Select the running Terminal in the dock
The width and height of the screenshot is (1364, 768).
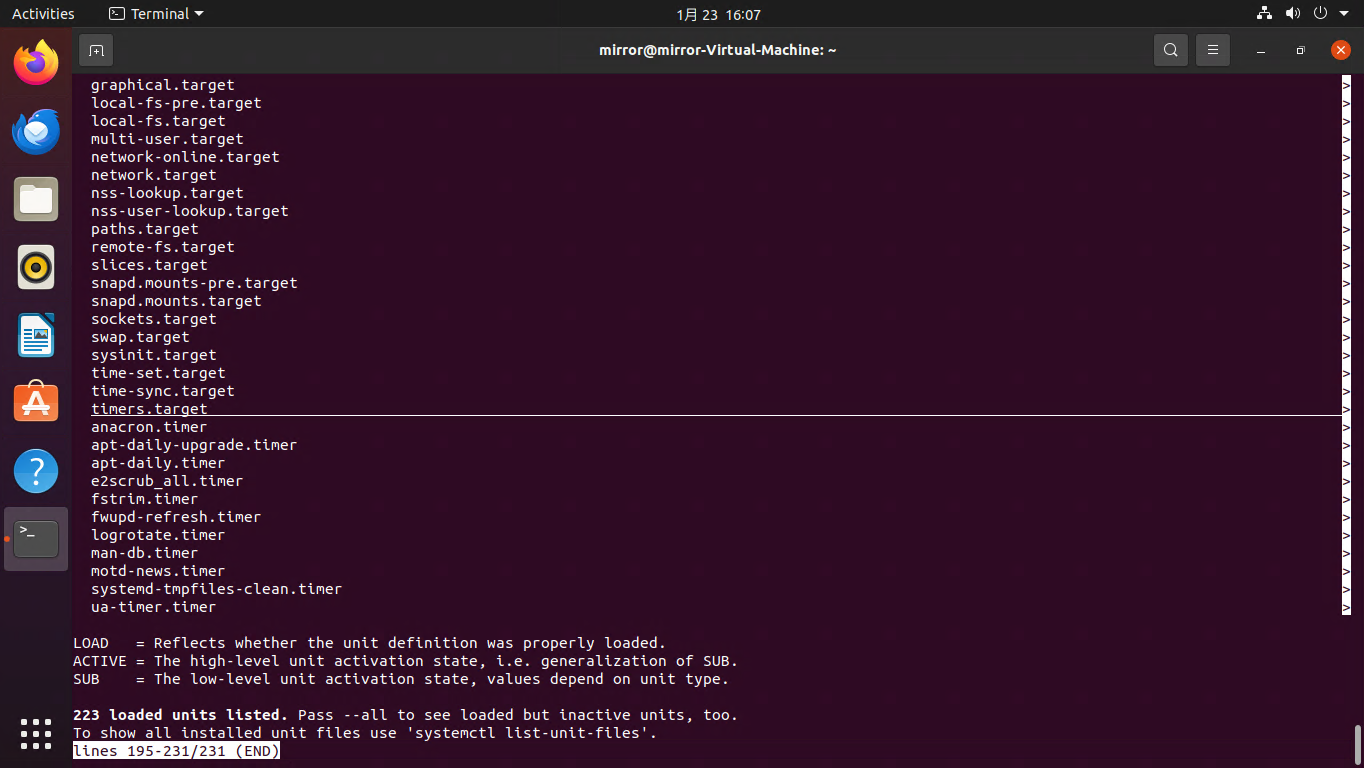coord(35,538)
